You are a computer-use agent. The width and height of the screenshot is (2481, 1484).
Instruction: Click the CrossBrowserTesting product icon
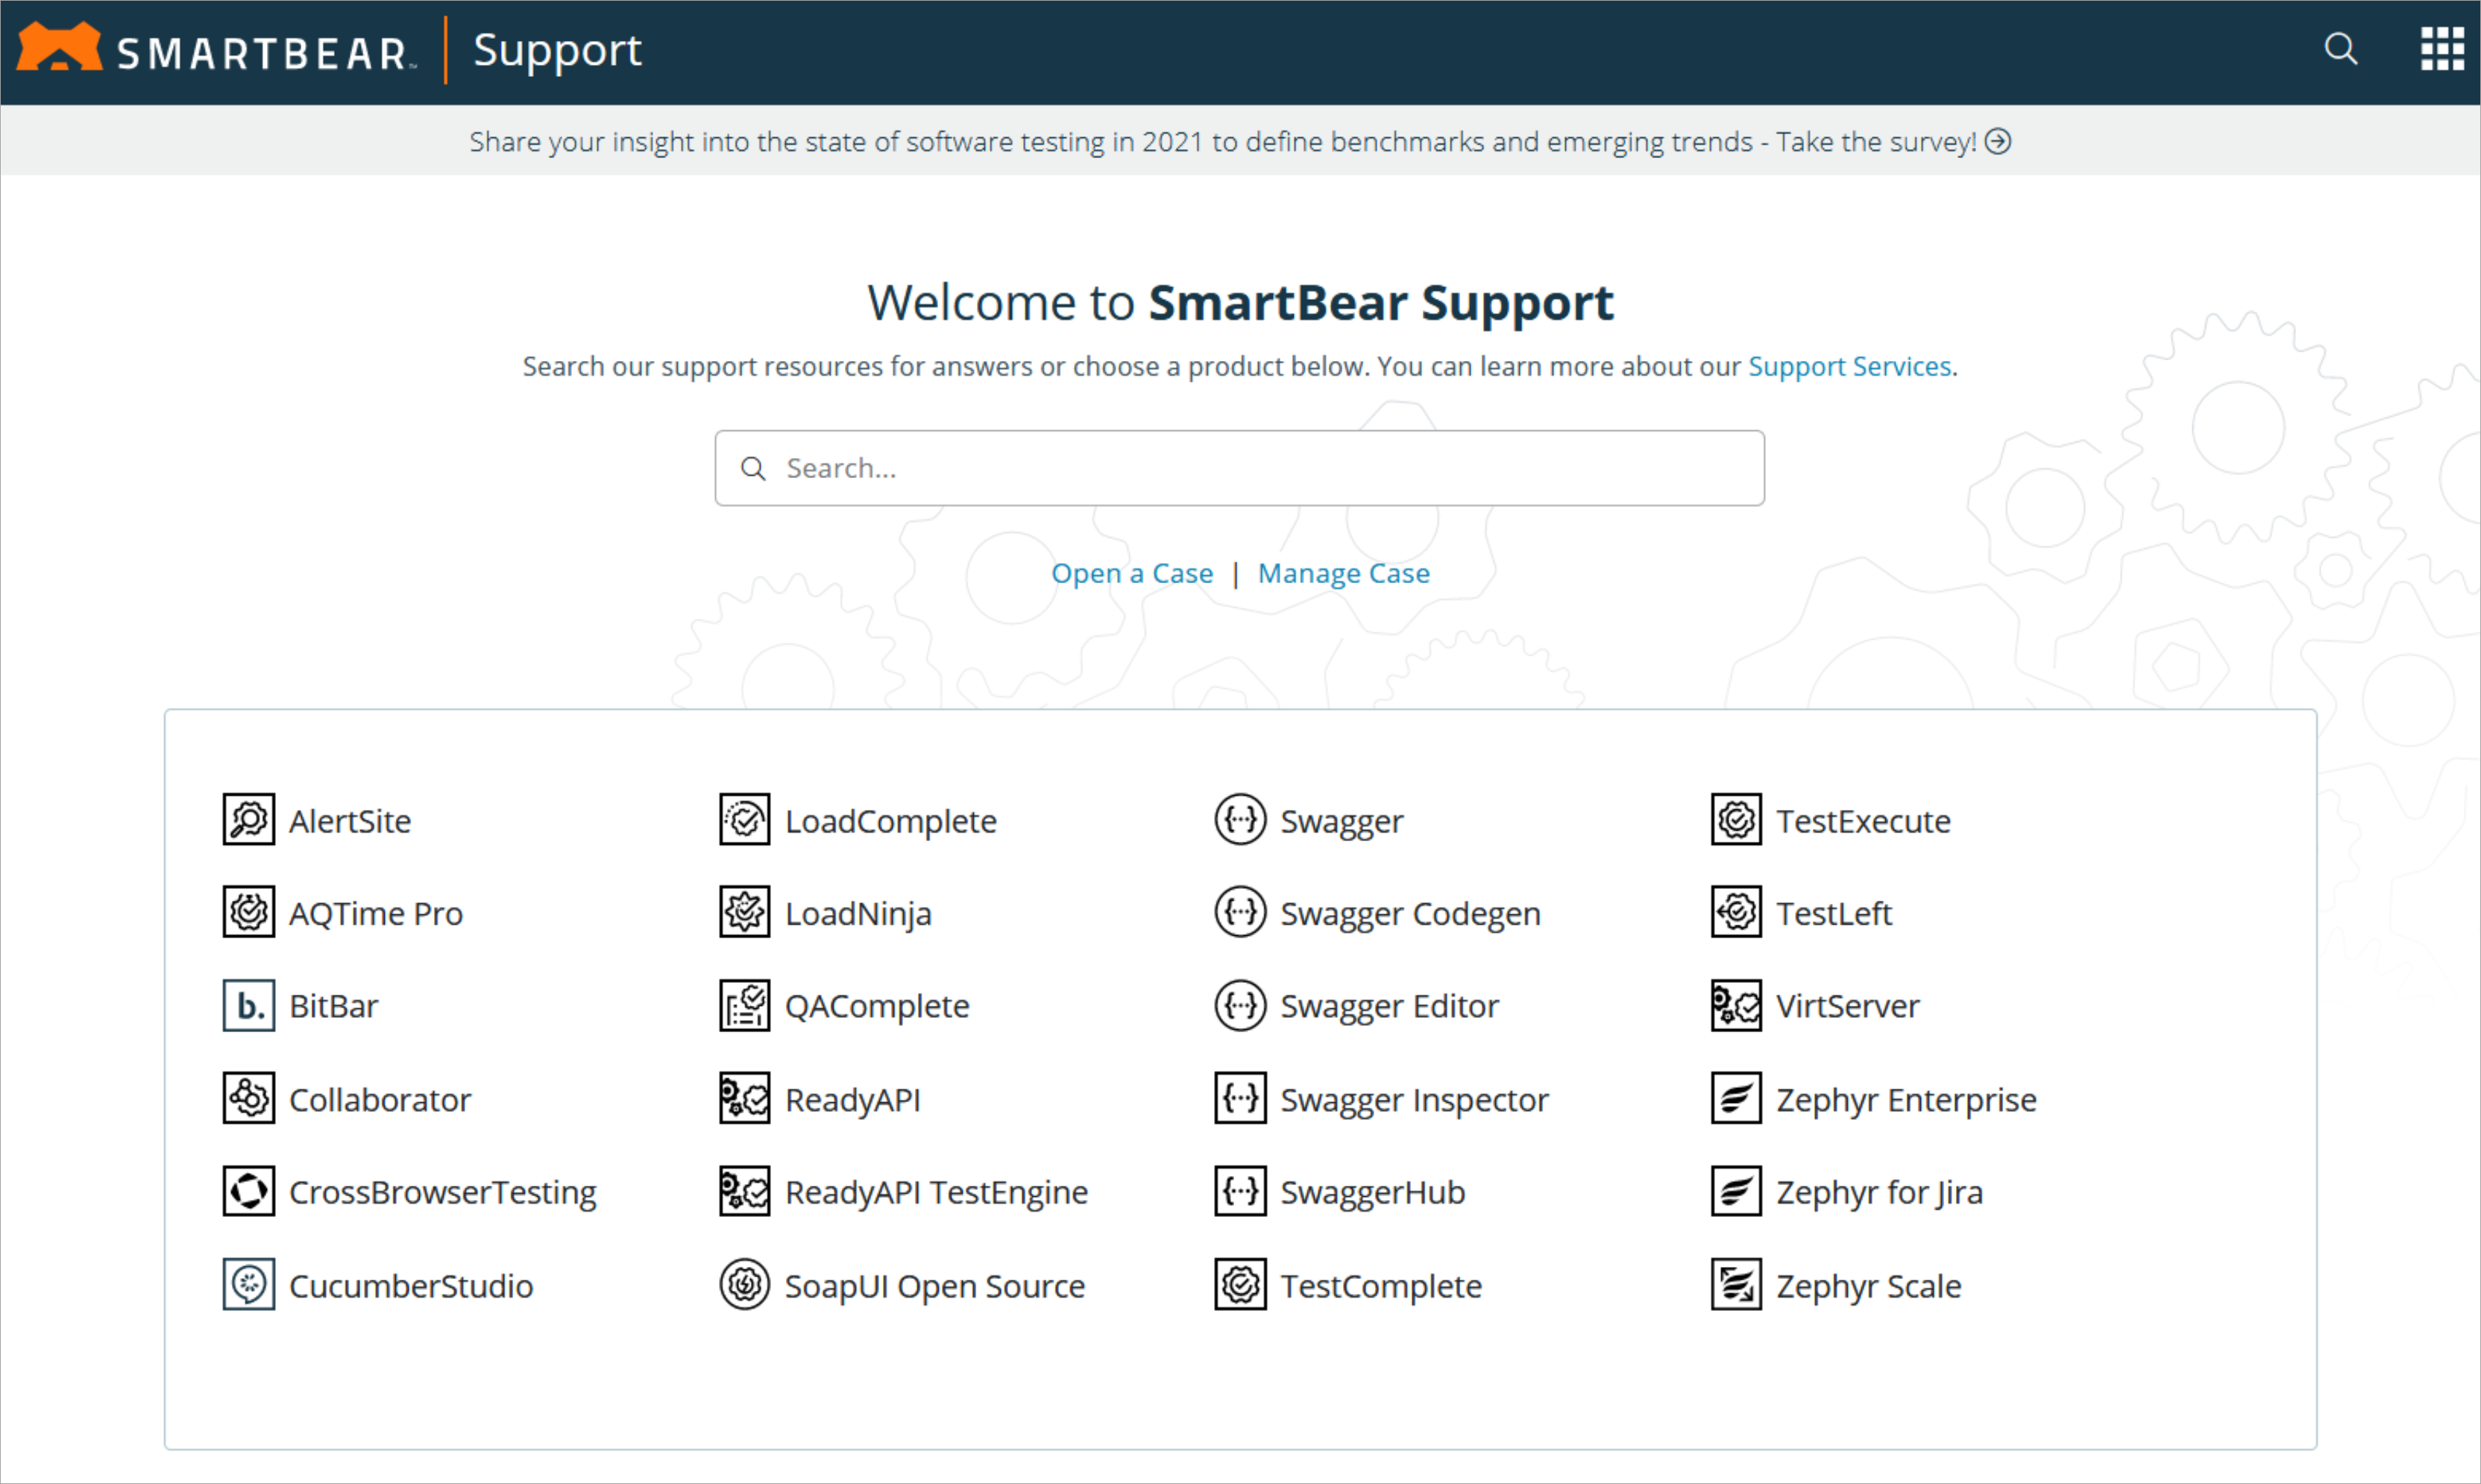point(248,1191)
